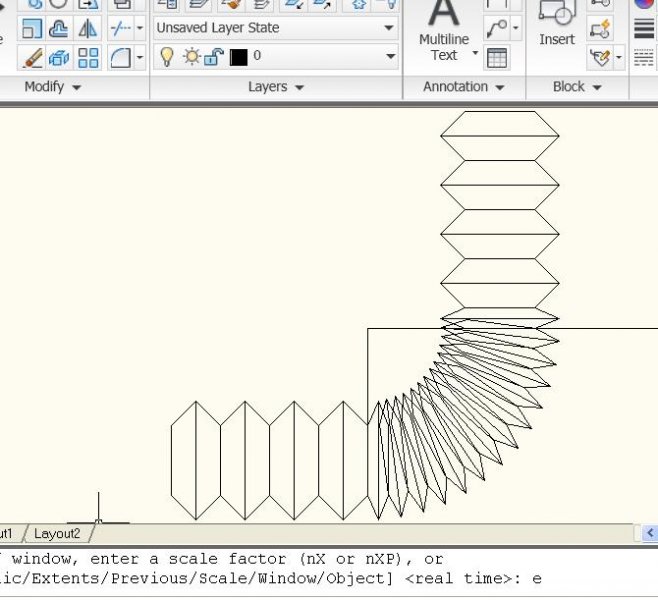This screenshot has height=600, width=658.
Task: Click the black layer color swatch
Action: pos(238,57)
